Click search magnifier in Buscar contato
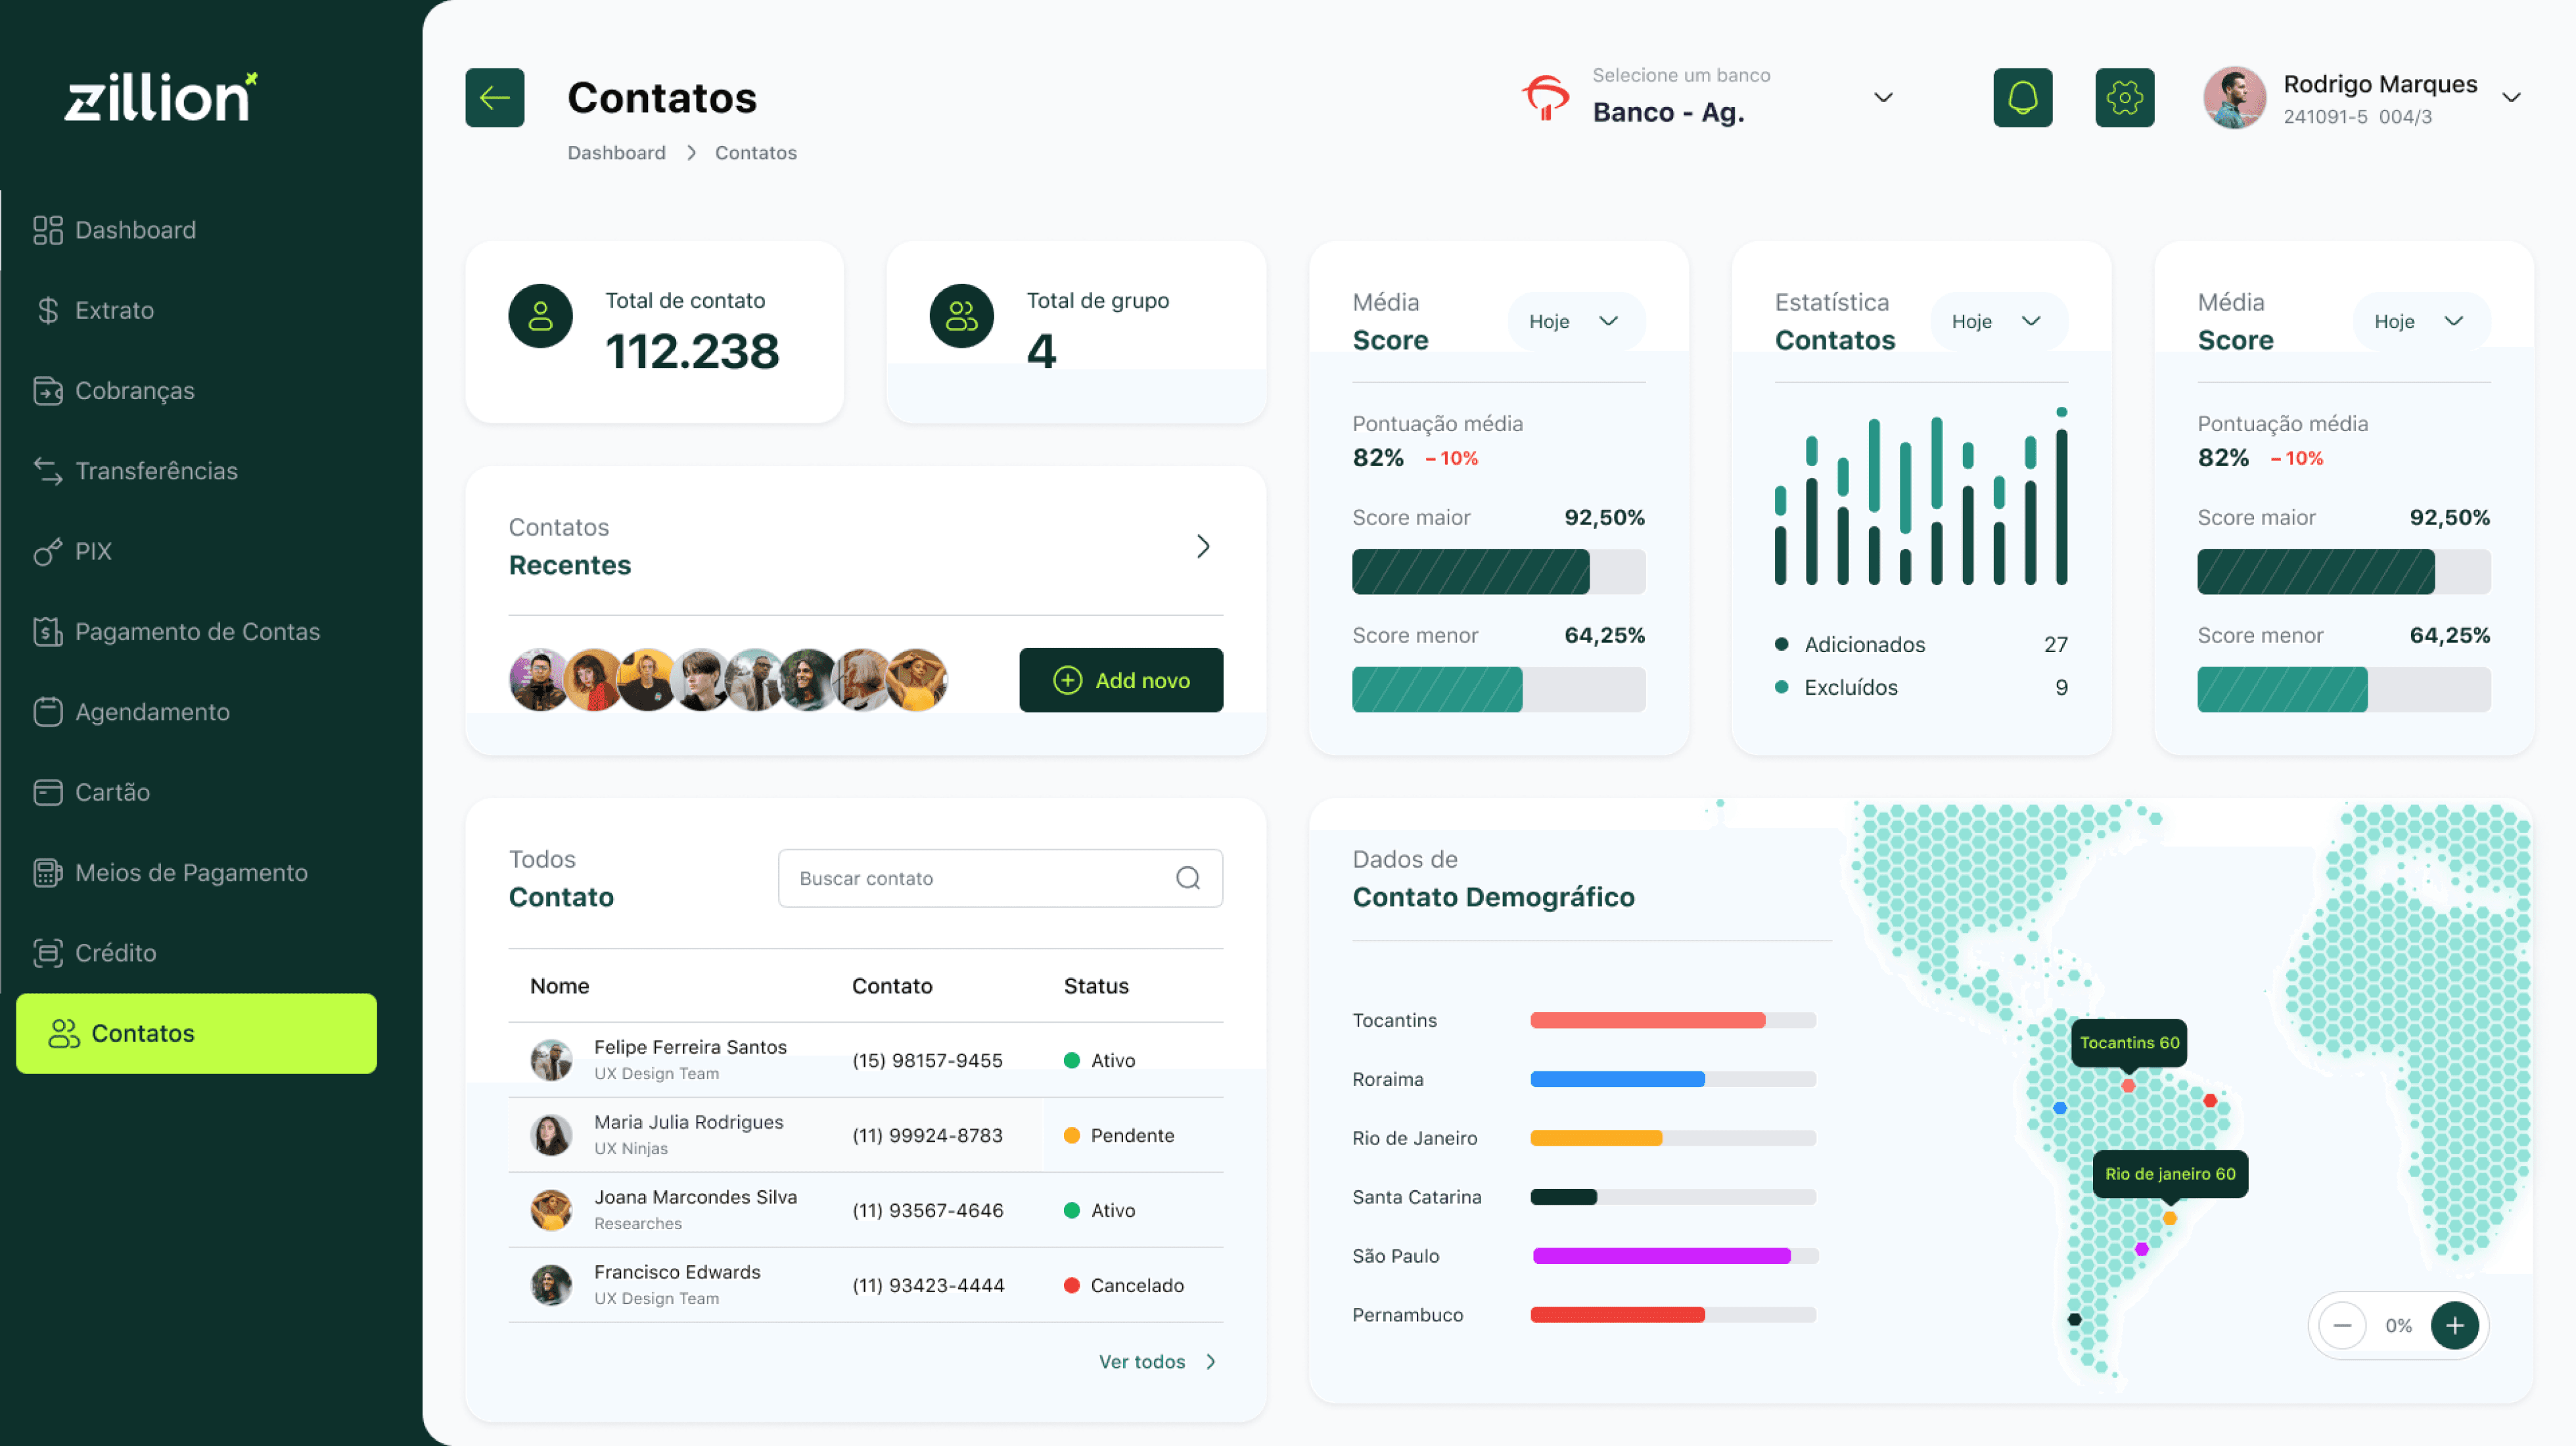The height and width of the screenshot is (1446, 2576). pyautogui.click(x=1187, y=878)
